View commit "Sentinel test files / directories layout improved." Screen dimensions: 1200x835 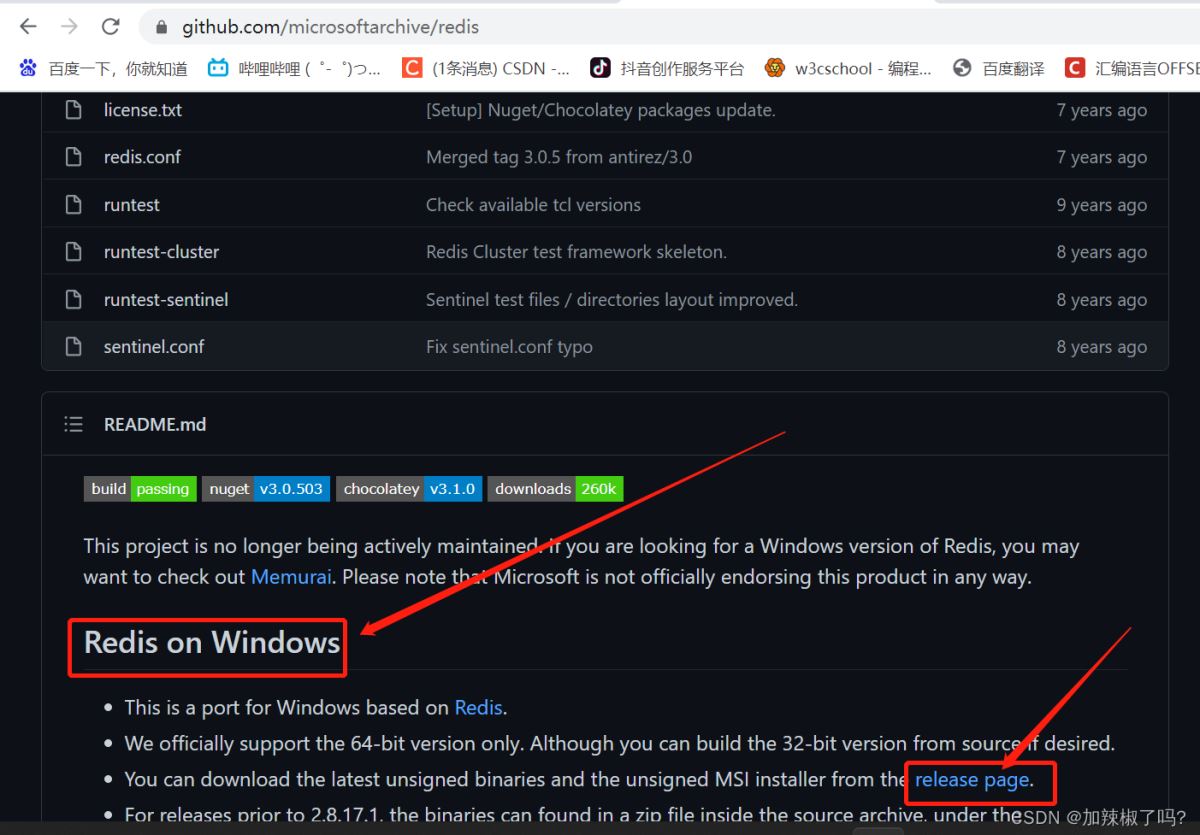click(612, 300)
